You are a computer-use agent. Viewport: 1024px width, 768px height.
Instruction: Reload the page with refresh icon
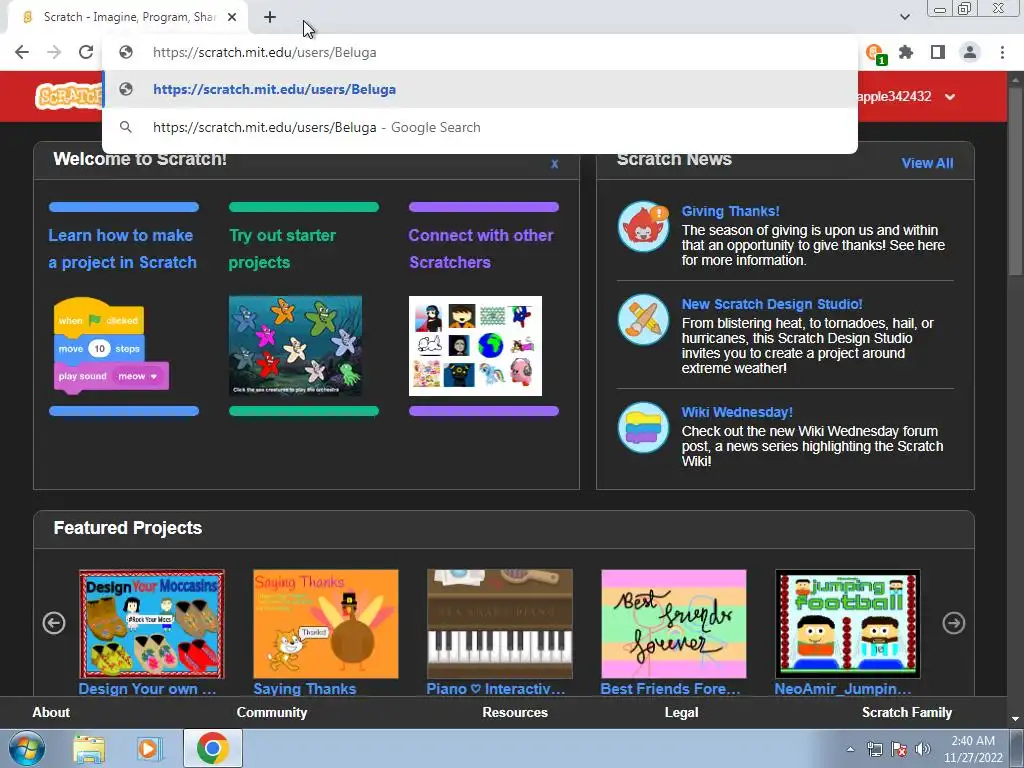pyautogui.click(x=86, y=52)
